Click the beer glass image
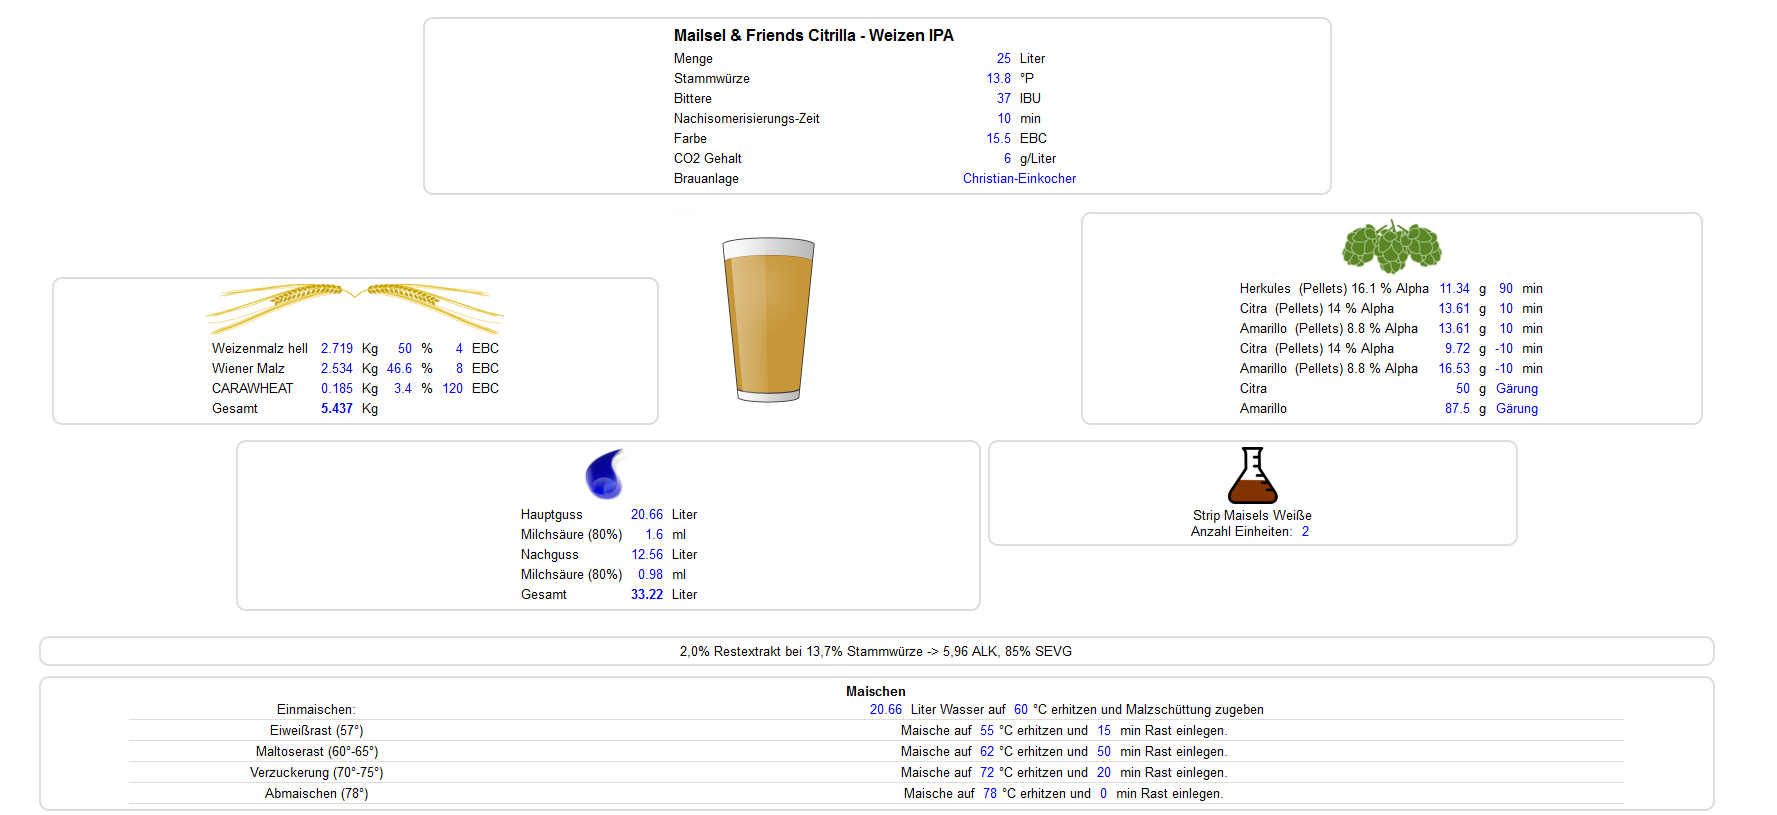This screenshot has width=1777, height=815. tap(768, 319)
